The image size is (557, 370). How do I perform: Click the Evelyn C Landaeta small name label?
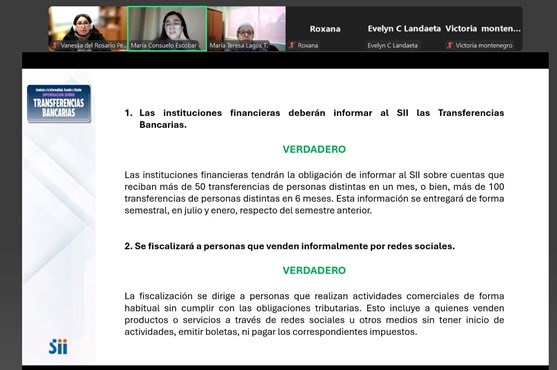tap(393, 45)
